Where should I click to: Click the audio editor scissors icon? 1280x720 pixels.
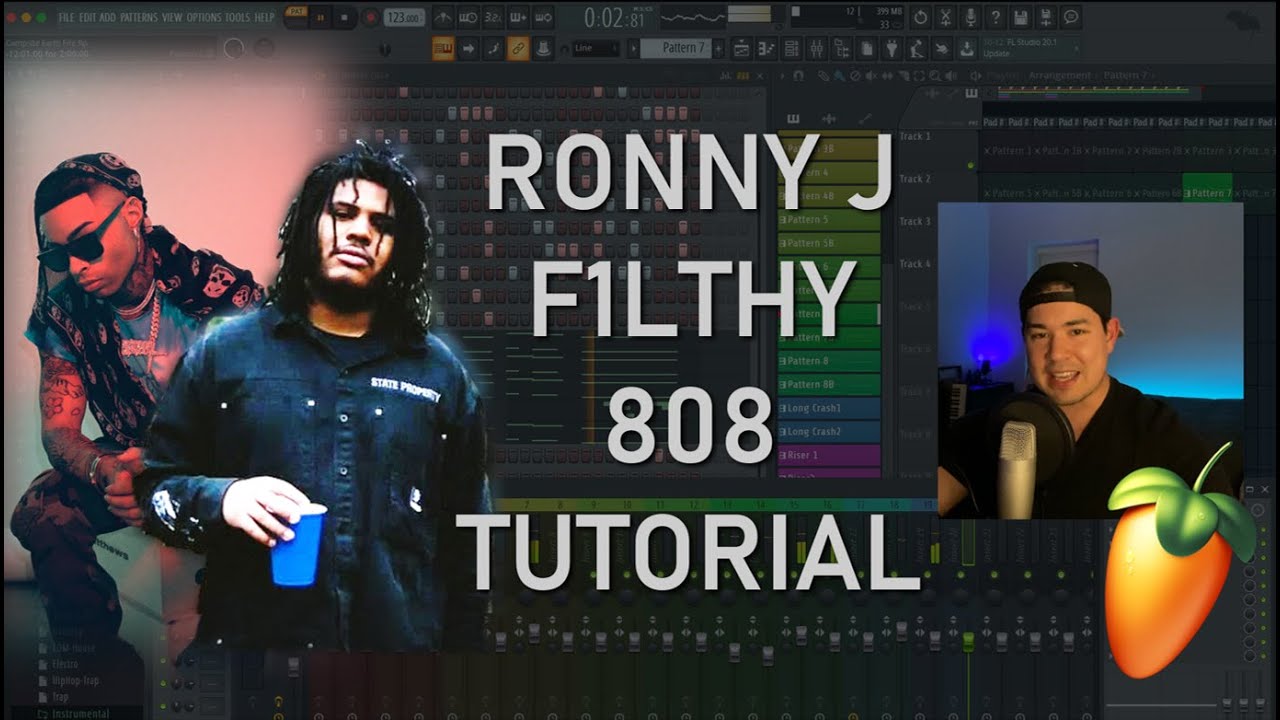click(x=945, y=17)
